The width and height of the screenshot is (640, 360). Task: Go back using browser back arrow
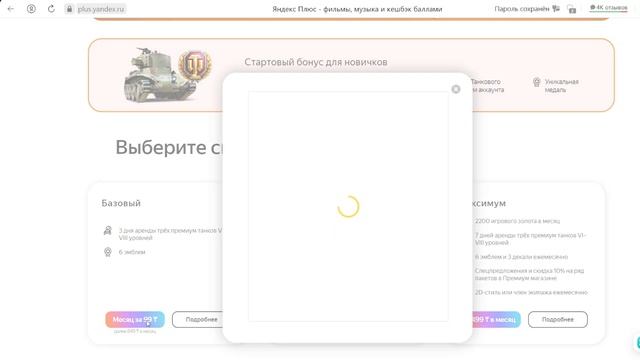pos(11,9)
